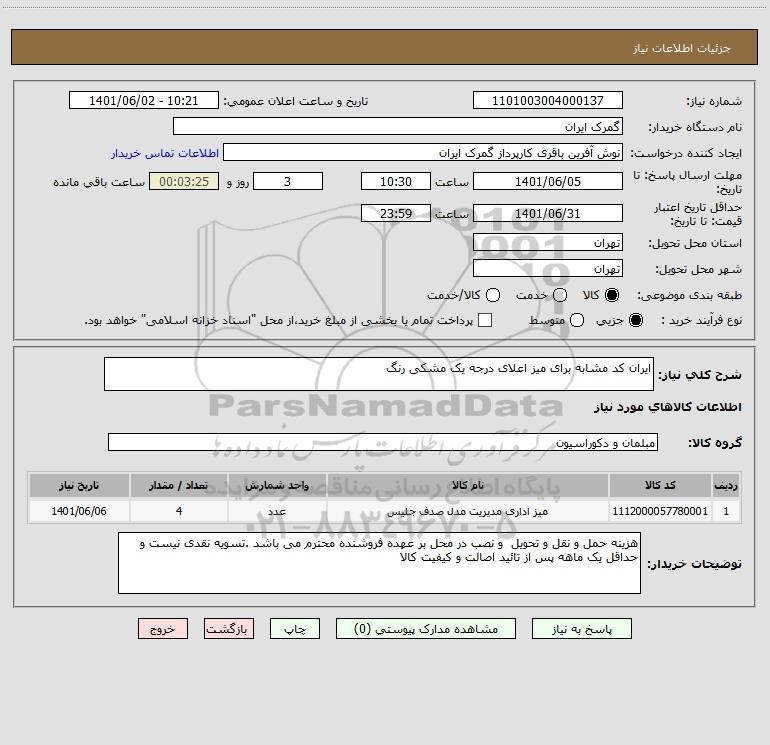This screenshot has width=770, height=745.
Task: Click the تعداد / مقدار column header
Action: click(x=179, y=485)
